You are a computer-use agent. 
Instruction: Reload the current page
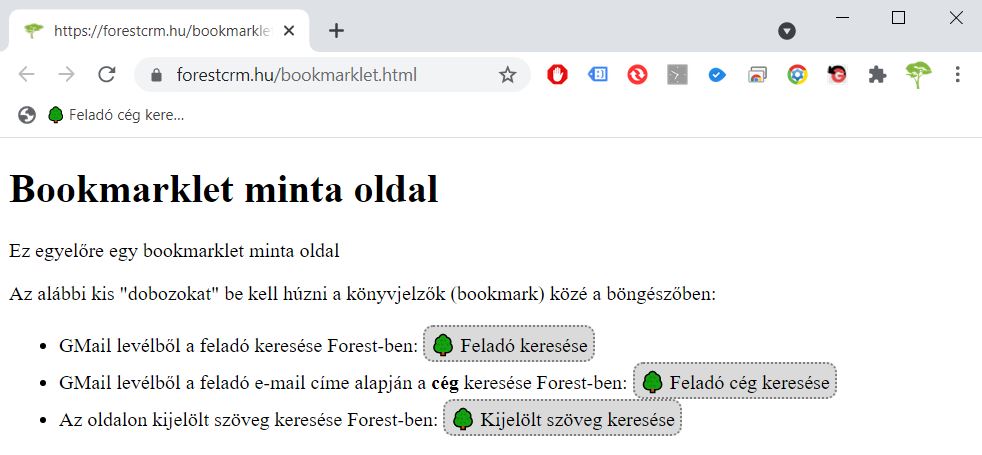pos(106,75)
